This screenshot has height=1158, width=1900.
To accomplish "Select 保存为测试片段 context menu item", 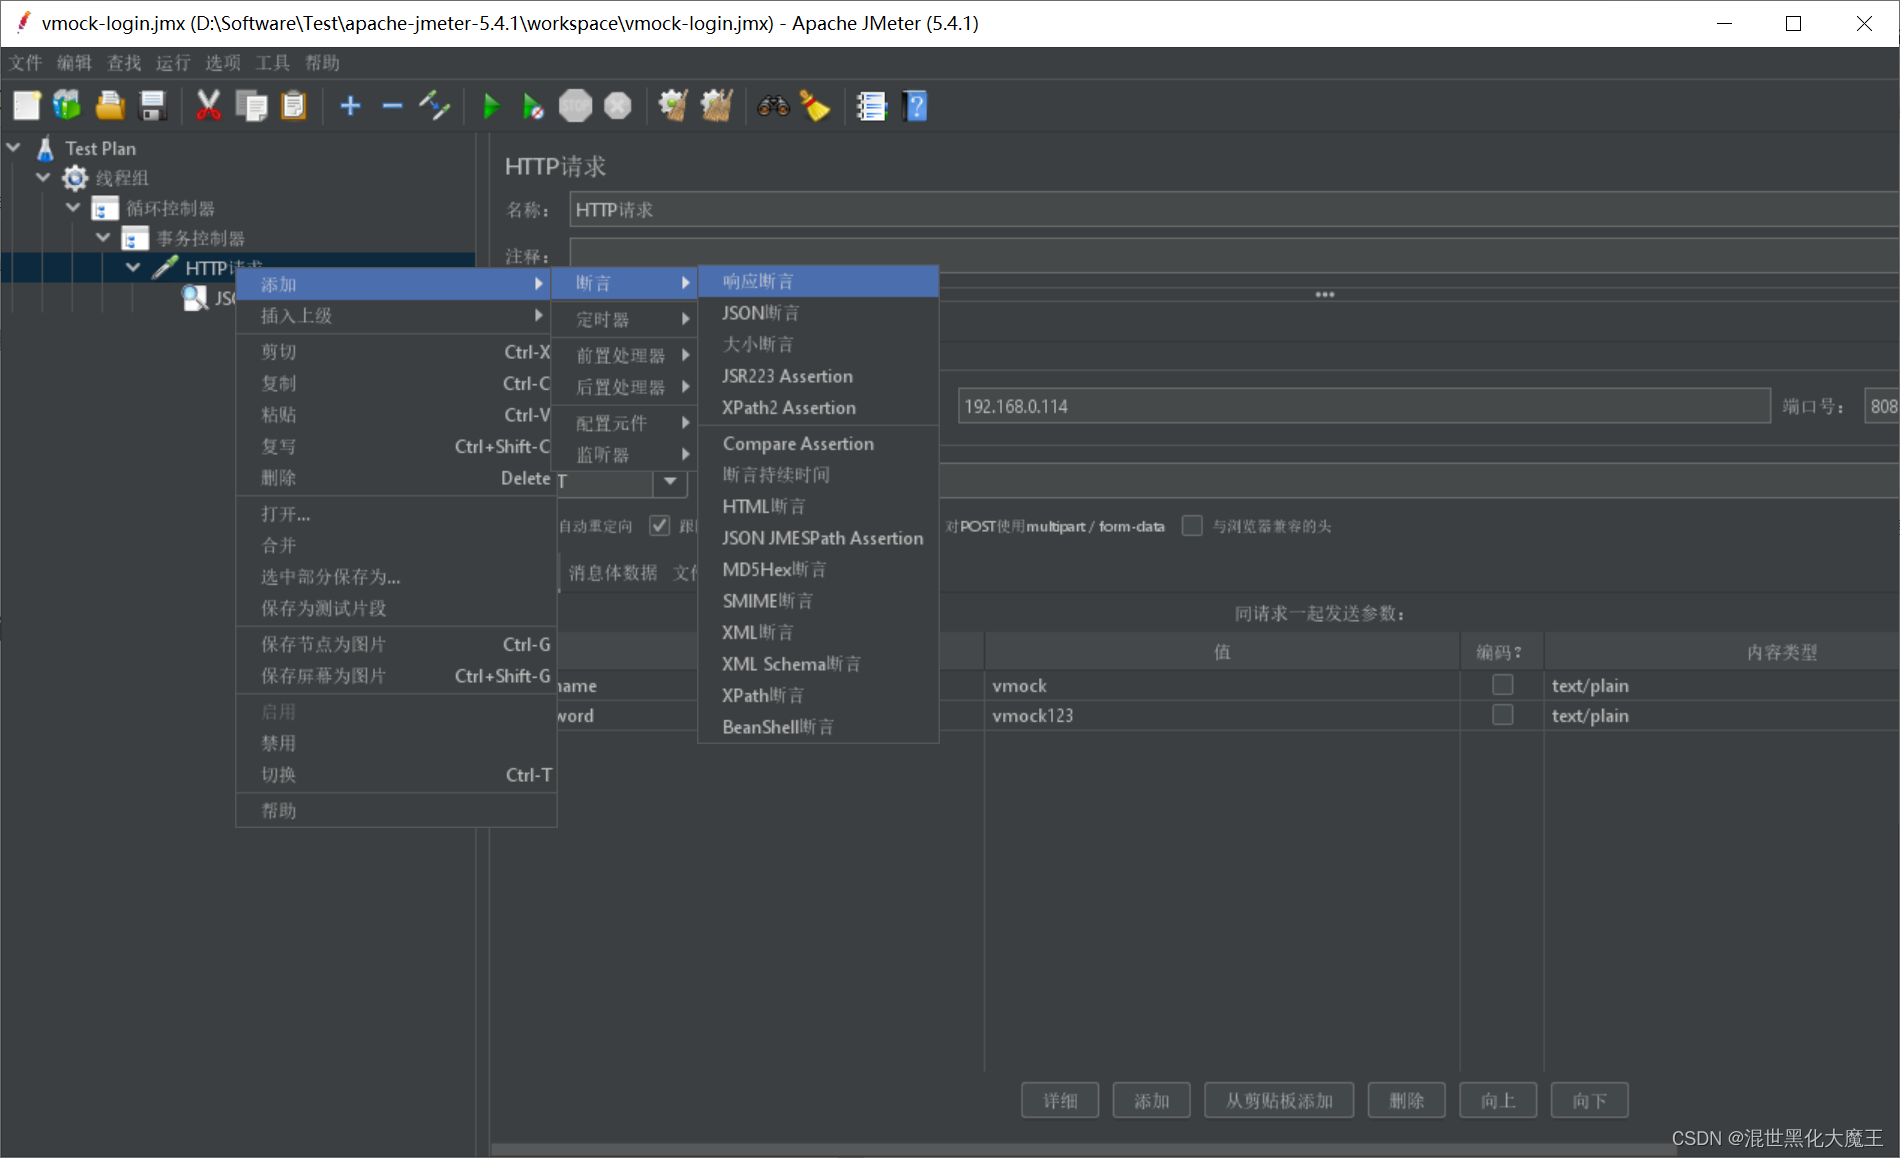I will pyautogui.click(x=396, y=608).
